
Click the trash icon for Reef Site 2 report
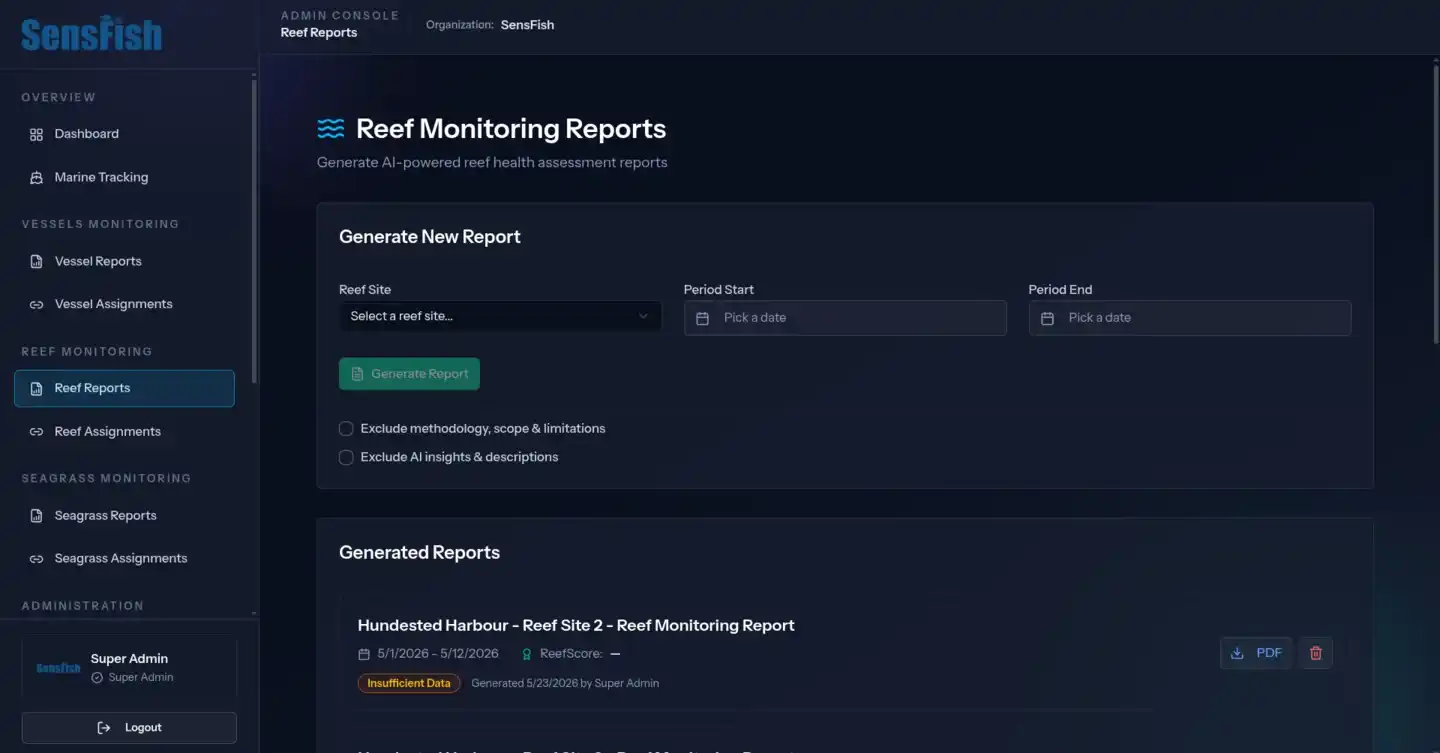(1316, 653)
